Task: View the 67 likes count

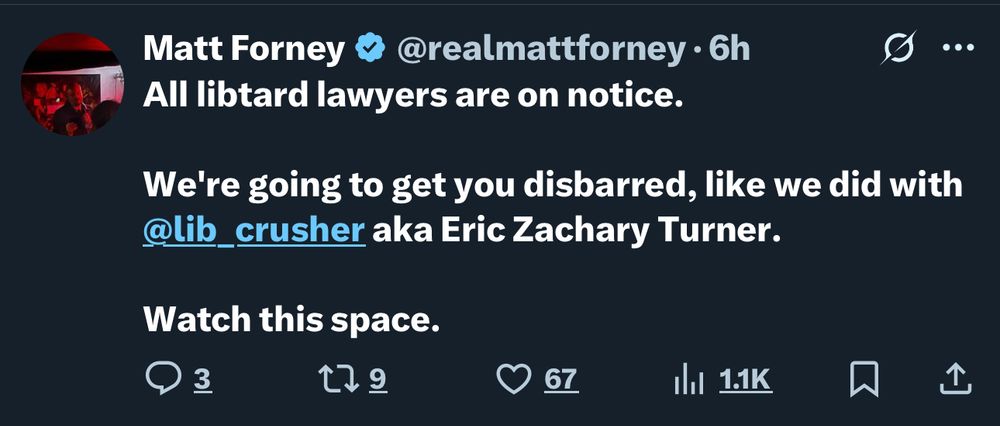Action: click(561, 380)
